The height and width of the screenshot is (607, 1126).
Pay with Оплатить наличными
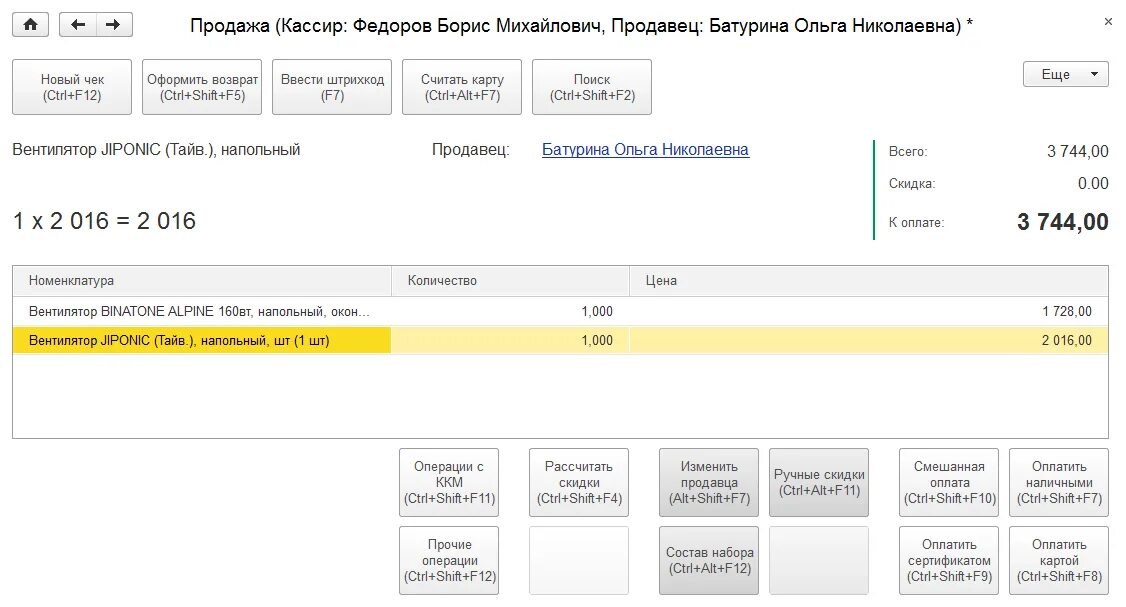(1058, 483)
